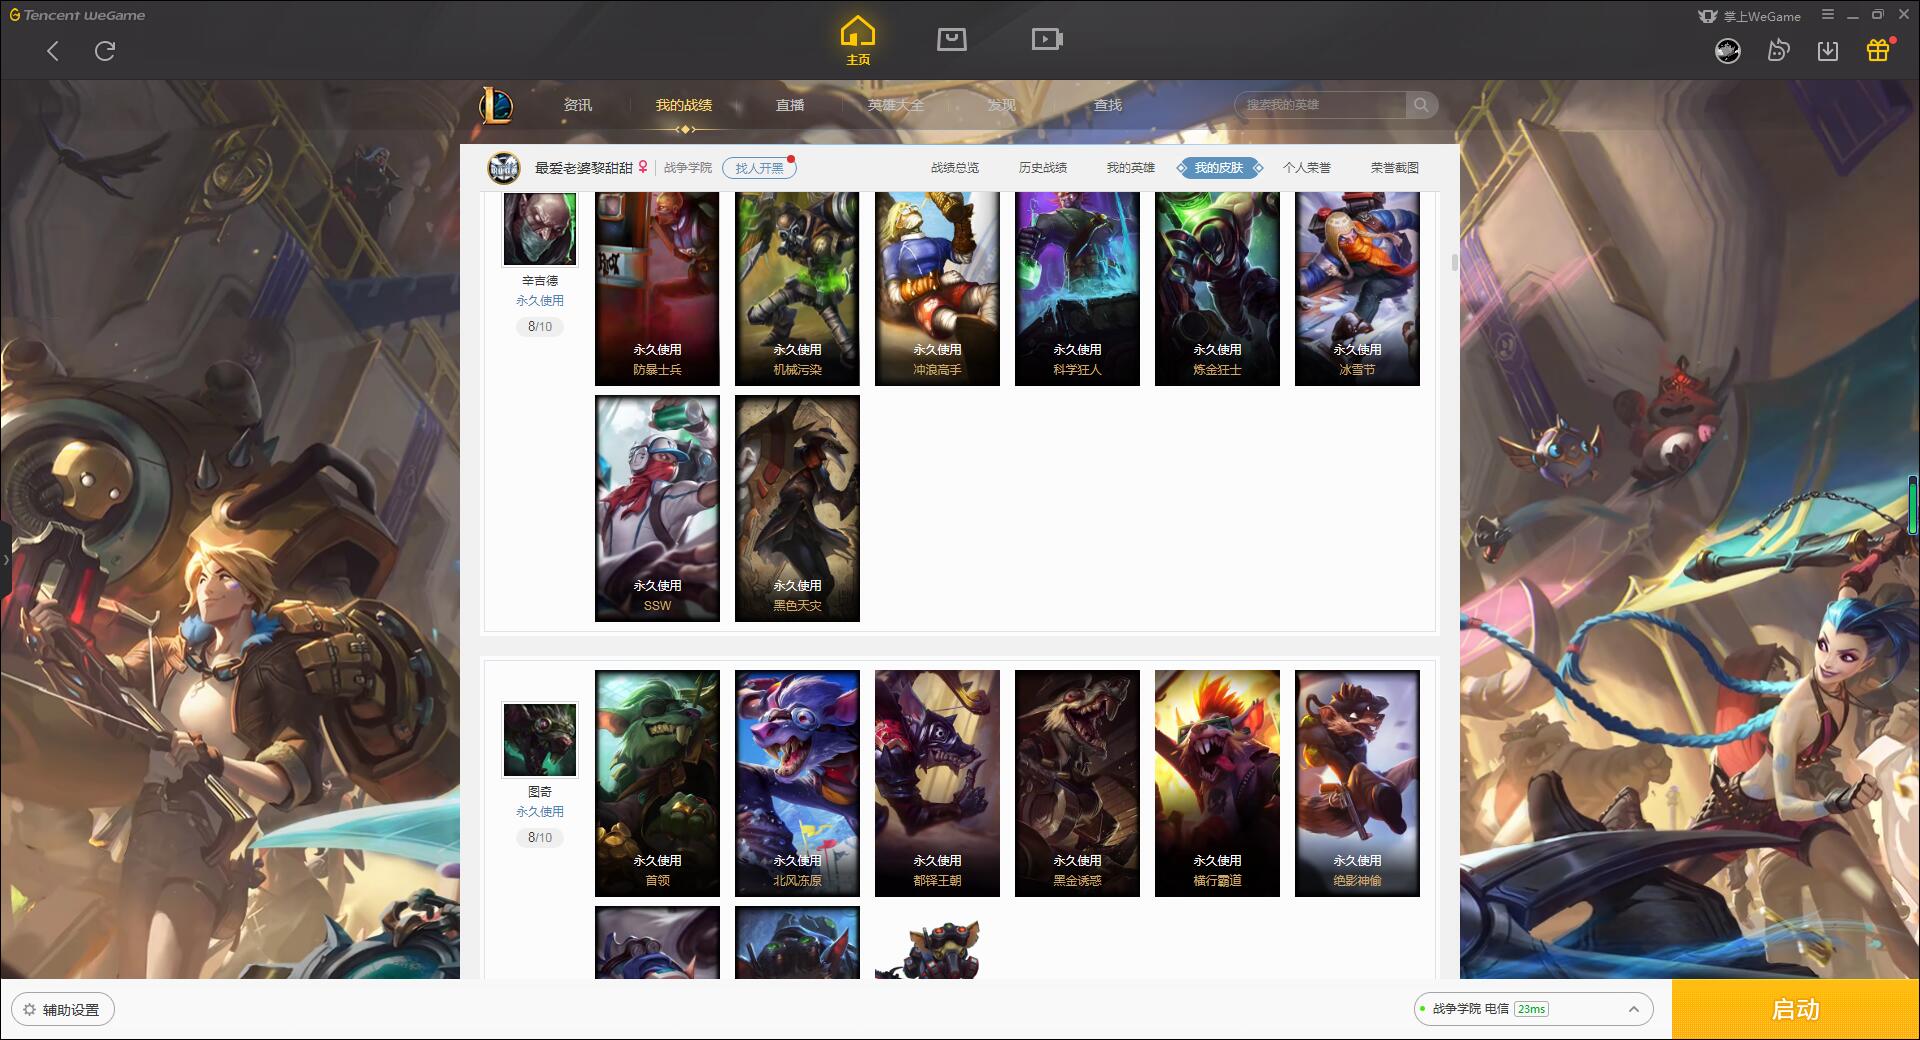Open the store icon in top bar
The image size is (1920, 1040).
[952, 39]
